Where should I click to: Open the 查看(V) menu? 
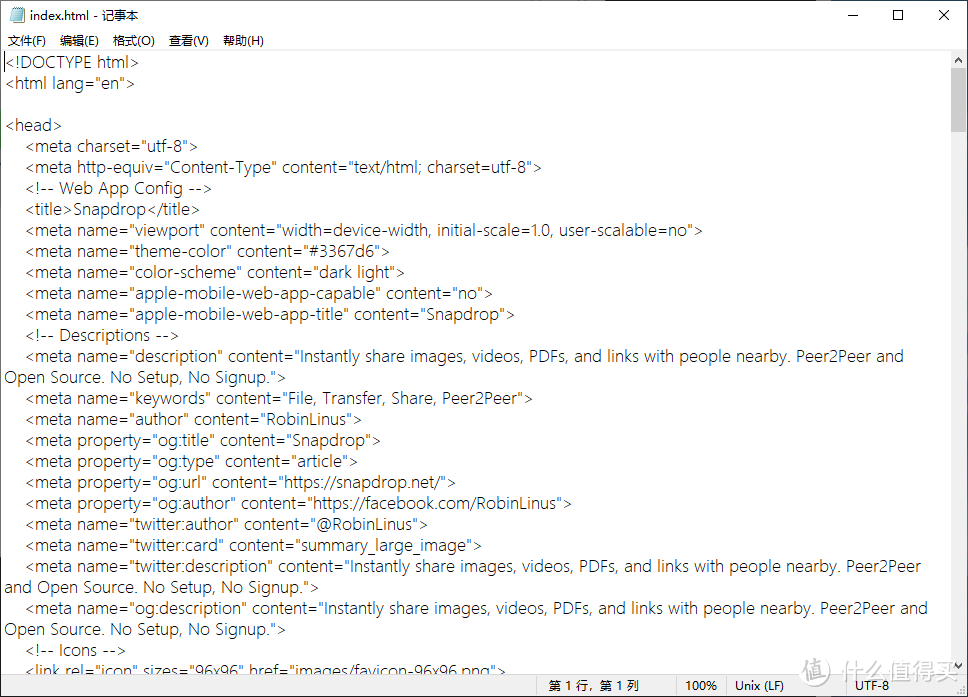coord(188,41)
